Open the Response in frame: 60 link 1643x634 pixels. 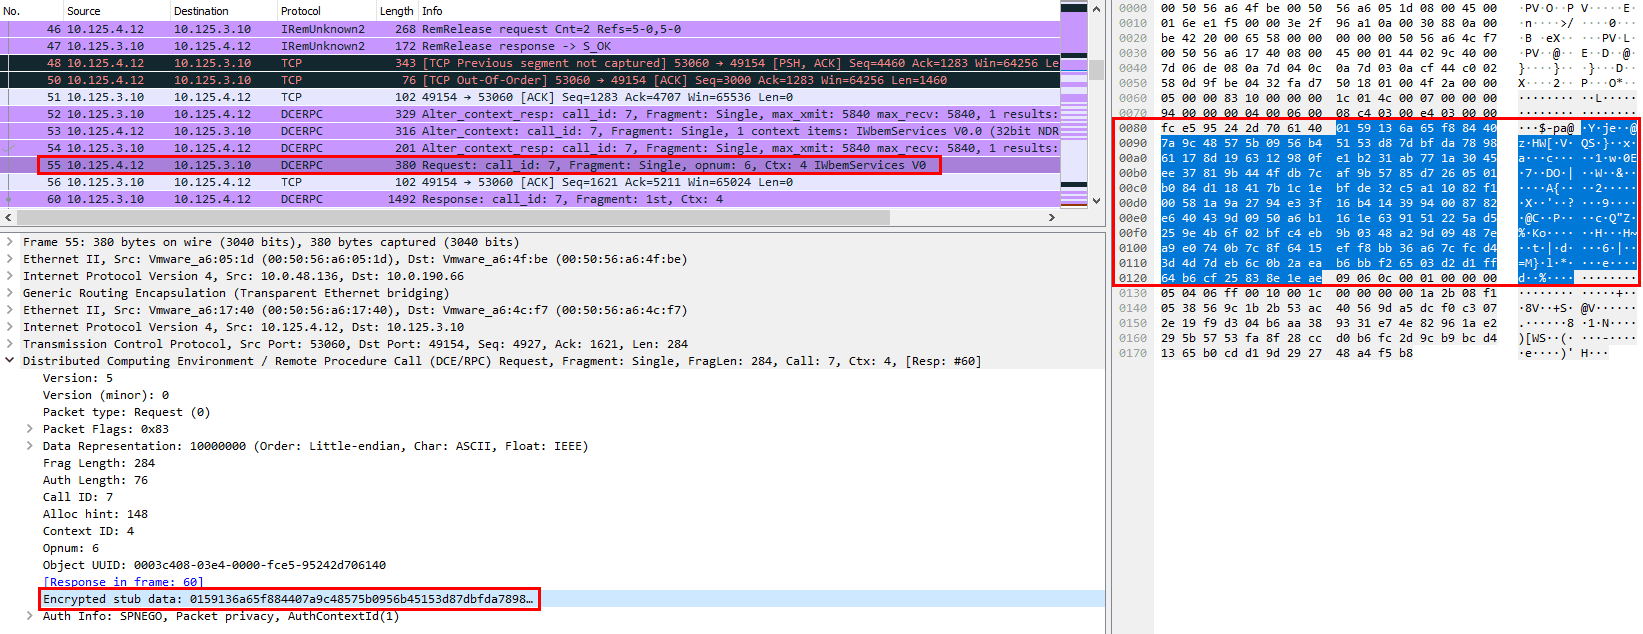pos(122,582)
